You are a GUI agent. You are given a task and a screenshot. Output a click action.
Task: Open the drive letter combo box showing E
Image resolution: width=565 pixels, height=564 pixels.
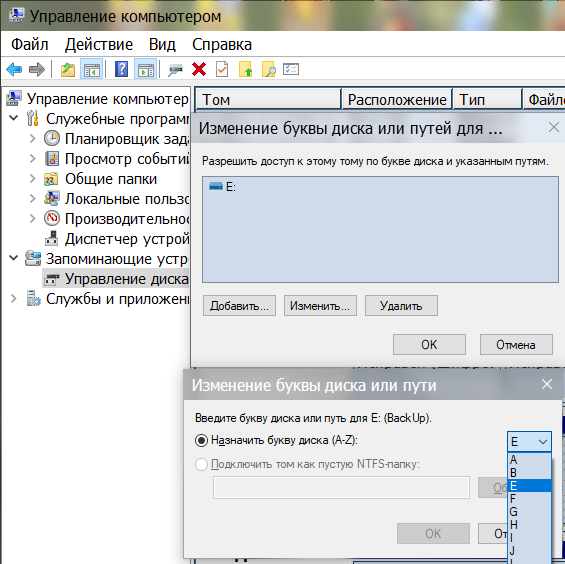[x=529, y=441]
